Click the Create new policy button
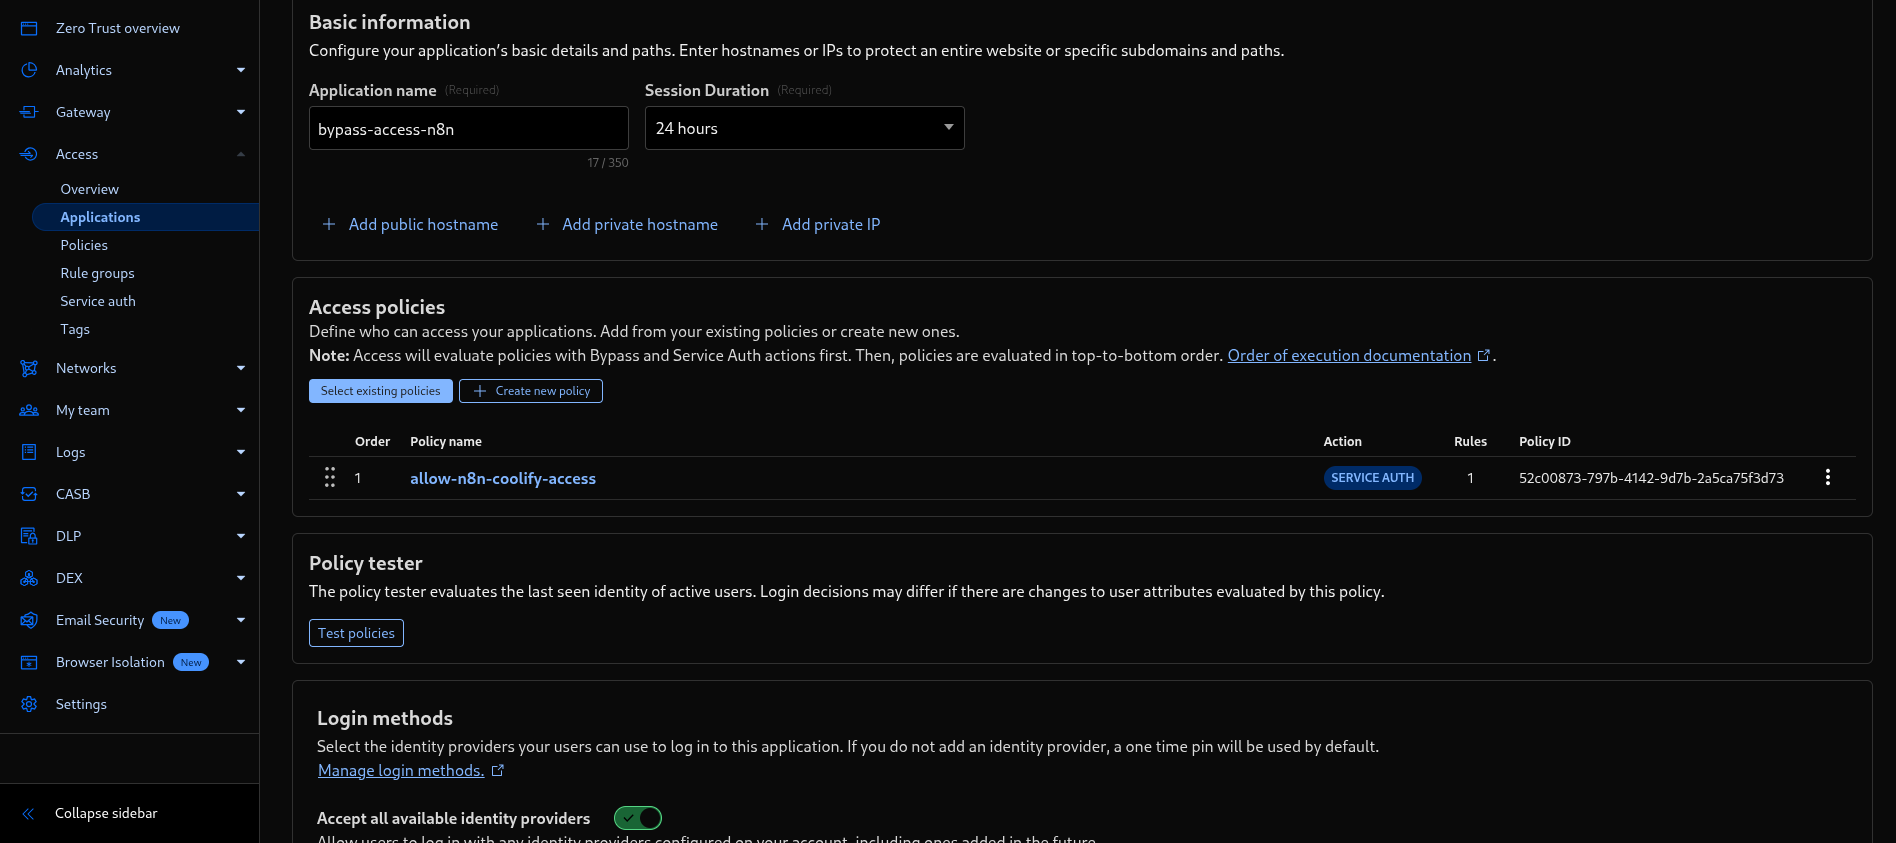The image size is (1896, 843). click(531, 391)
